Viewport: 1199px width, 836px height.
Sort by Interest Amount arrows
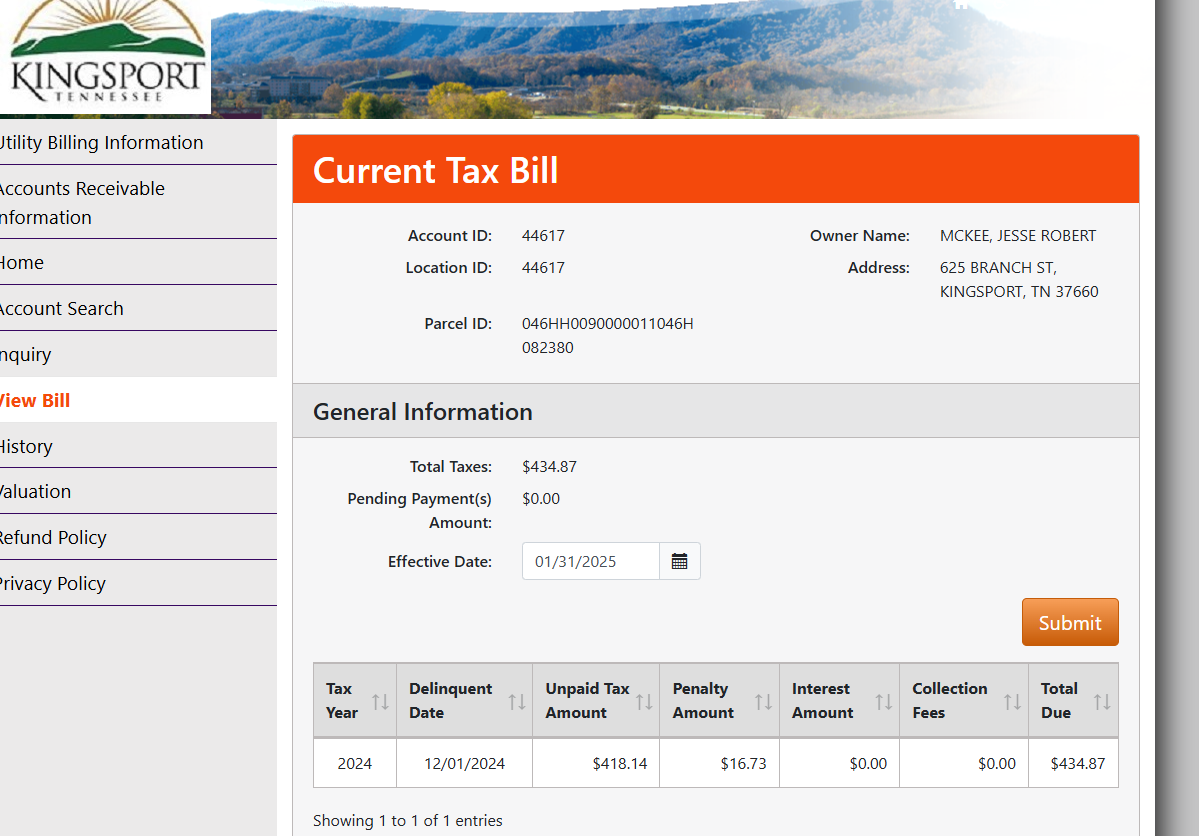click(884, 702)
